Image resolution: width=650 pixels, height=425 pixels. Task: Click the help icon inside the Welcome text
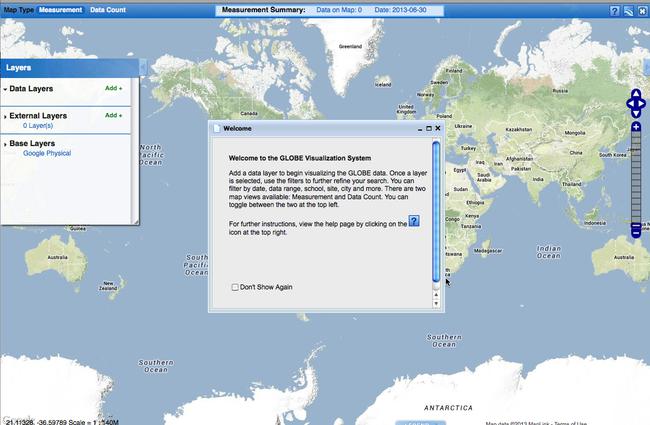[413, 221]
